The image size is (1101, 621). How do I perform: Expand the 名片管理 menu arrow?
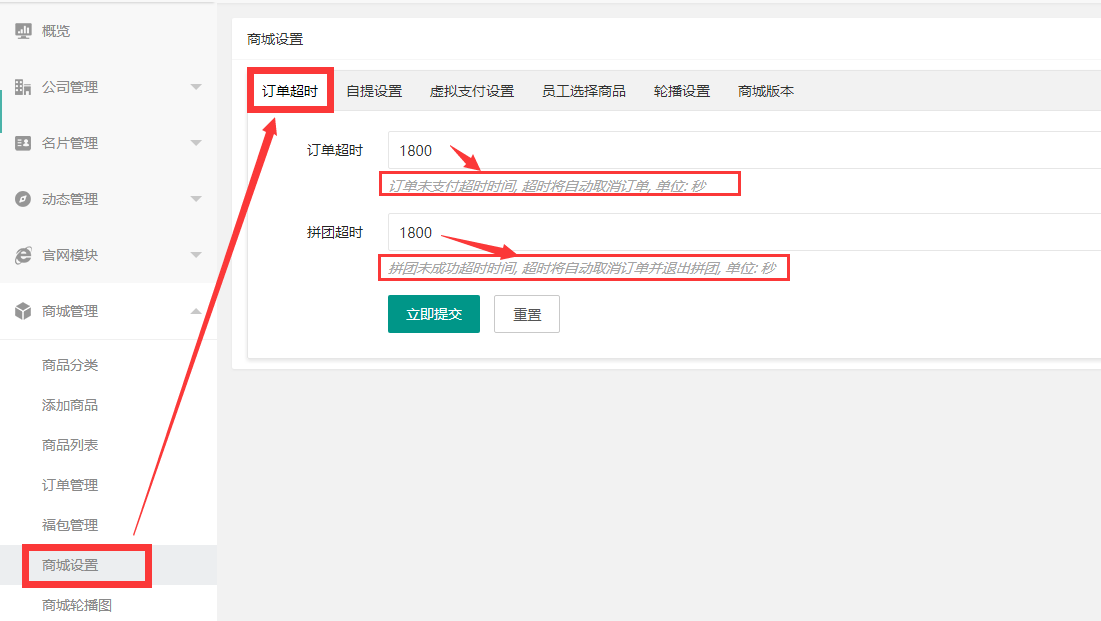[x=196, y=143]
